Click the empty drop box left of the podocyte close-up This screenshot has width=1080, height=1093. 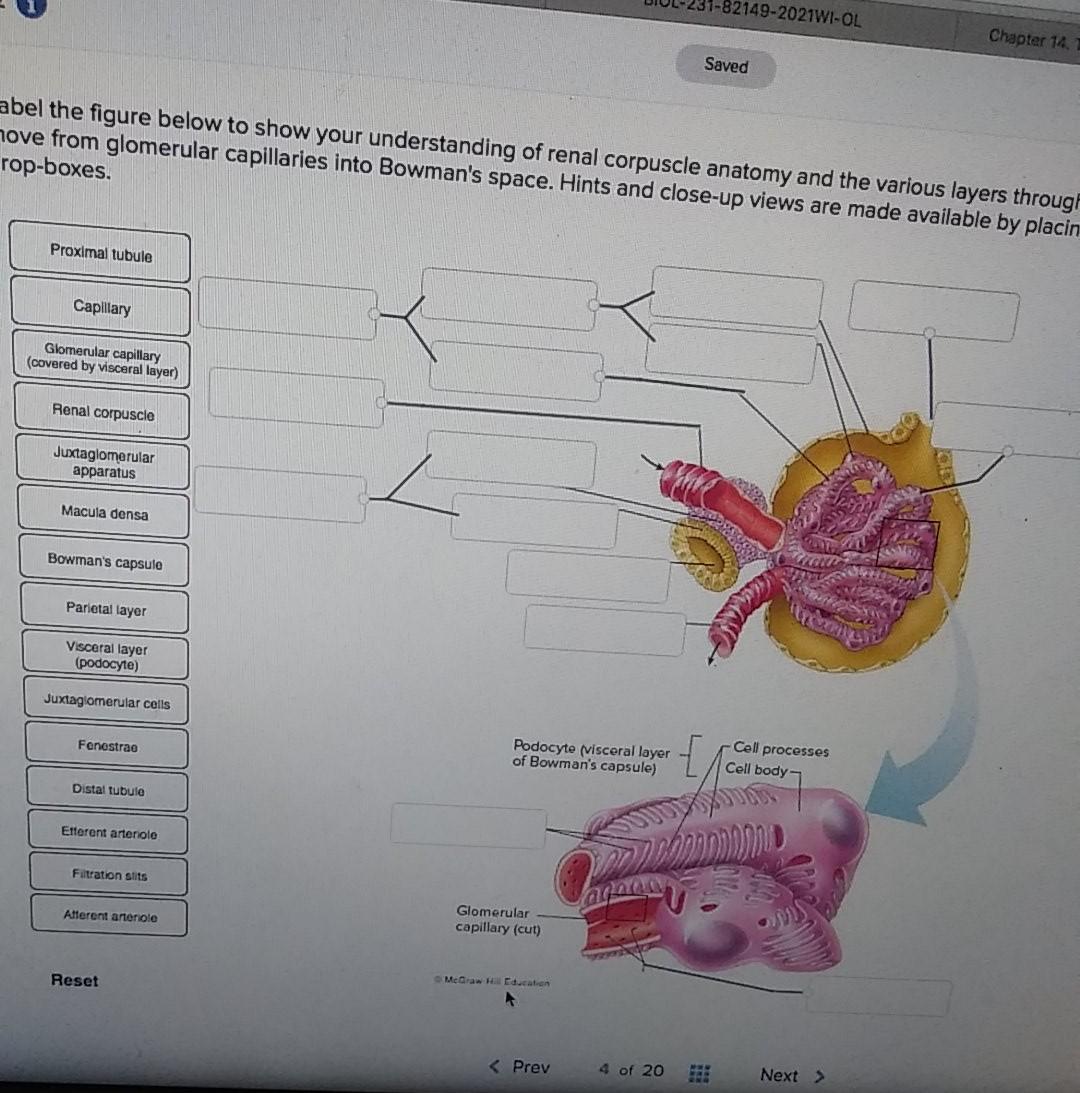pos(469,826)
